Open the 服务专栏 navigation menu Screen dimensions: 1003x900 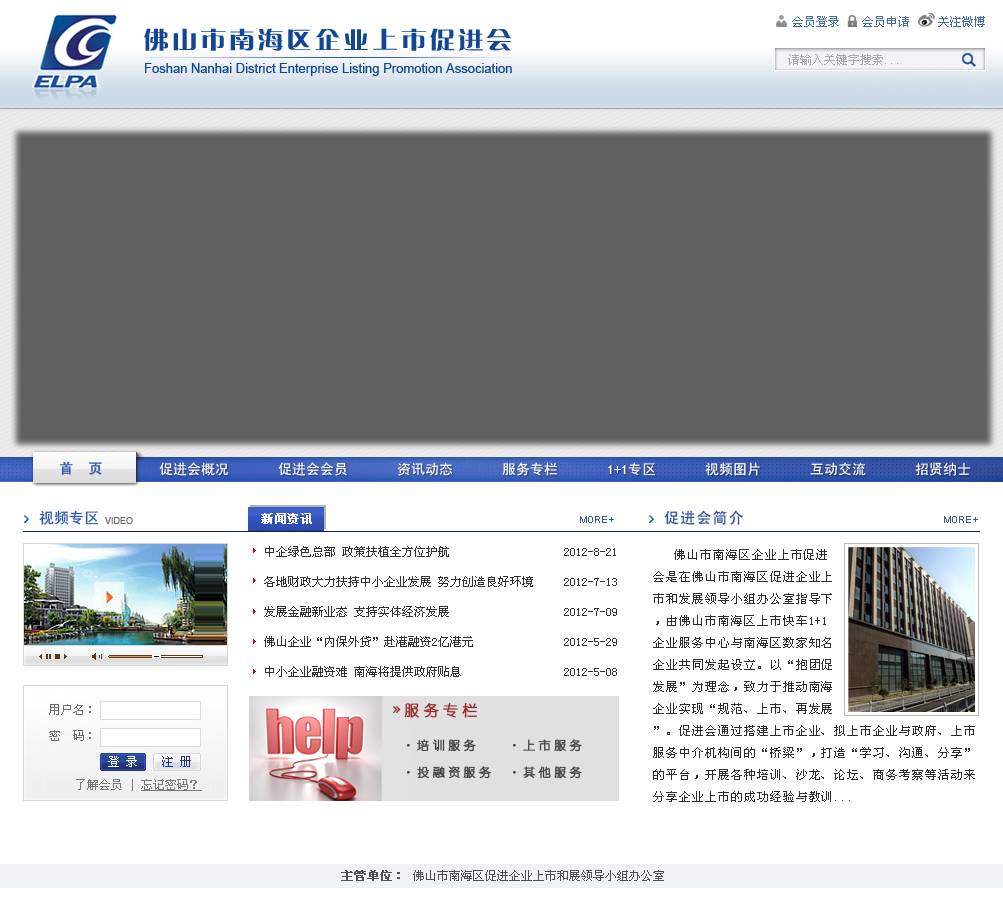coord(529,469)
